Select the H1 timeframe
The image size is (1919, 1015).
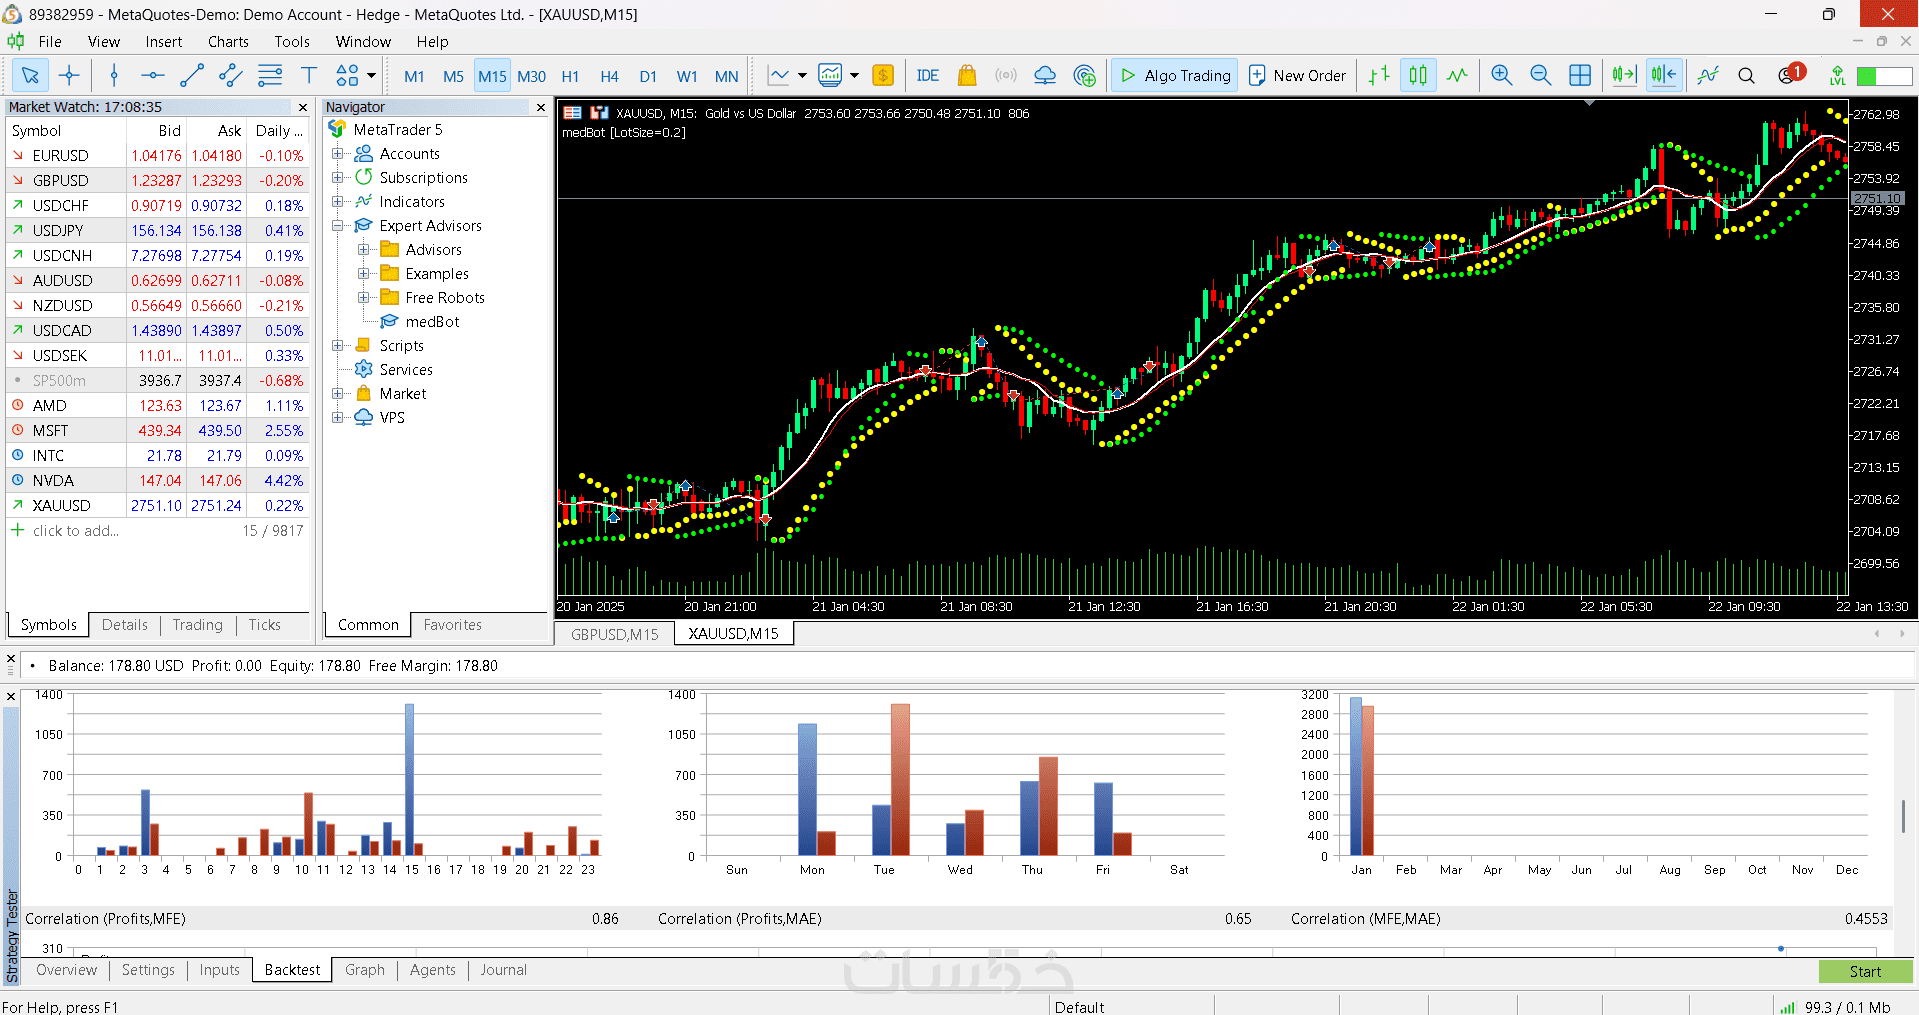tap(570, 76)
